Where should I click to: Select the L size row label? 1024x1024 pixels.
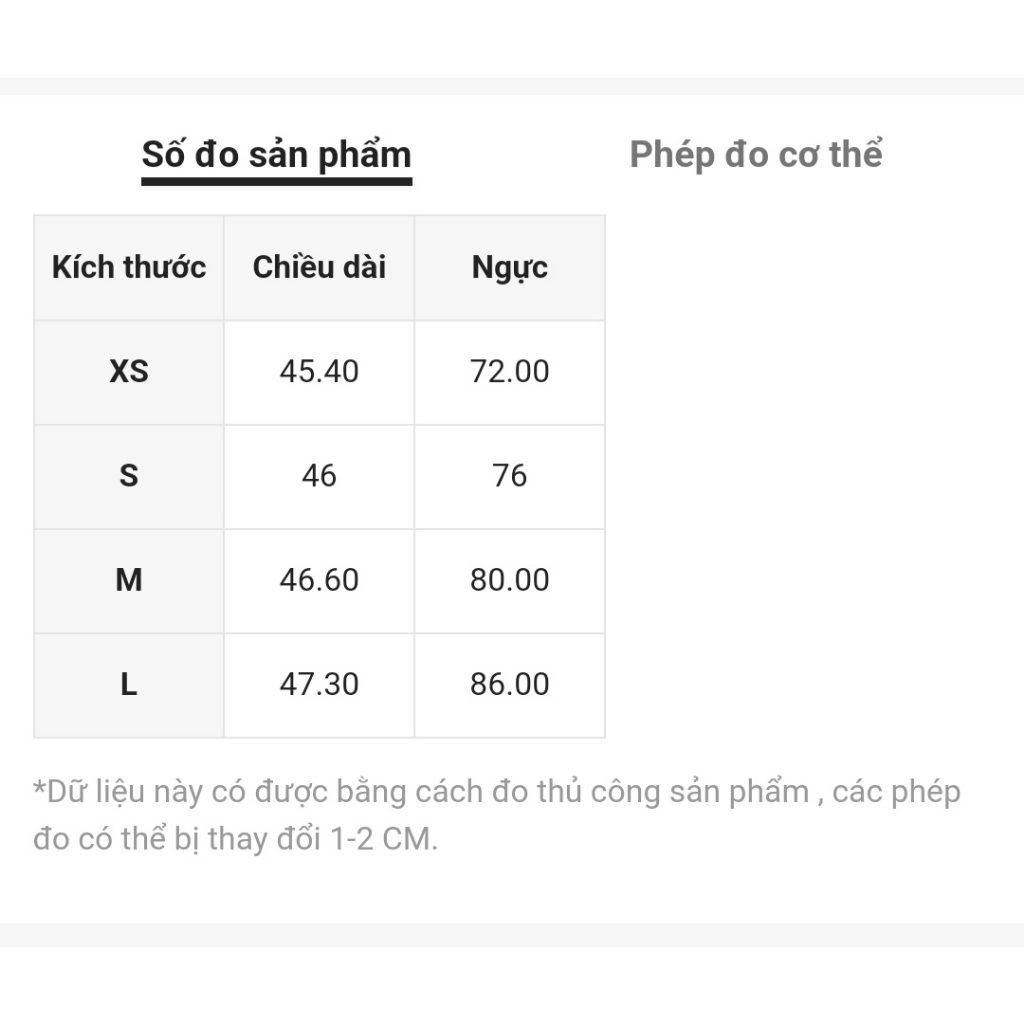pyautogui.click(x=129, y=684)
